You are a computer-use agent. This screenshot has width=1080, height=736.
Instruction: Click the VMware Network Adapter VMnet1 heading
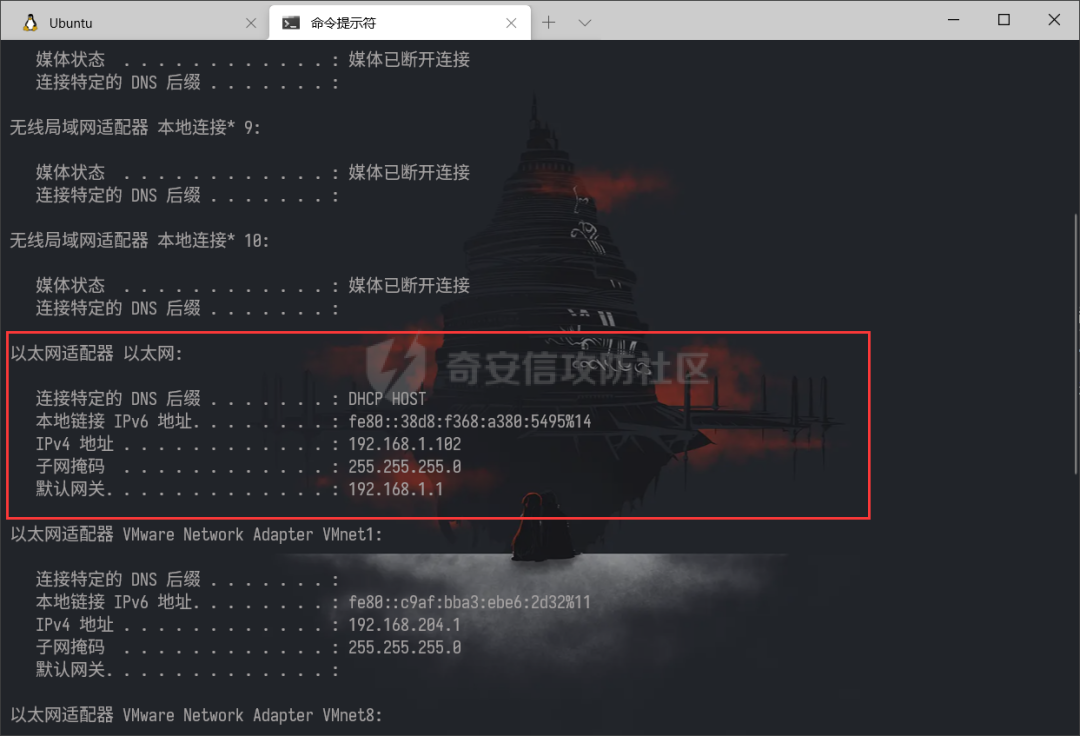tap(196, 534)
